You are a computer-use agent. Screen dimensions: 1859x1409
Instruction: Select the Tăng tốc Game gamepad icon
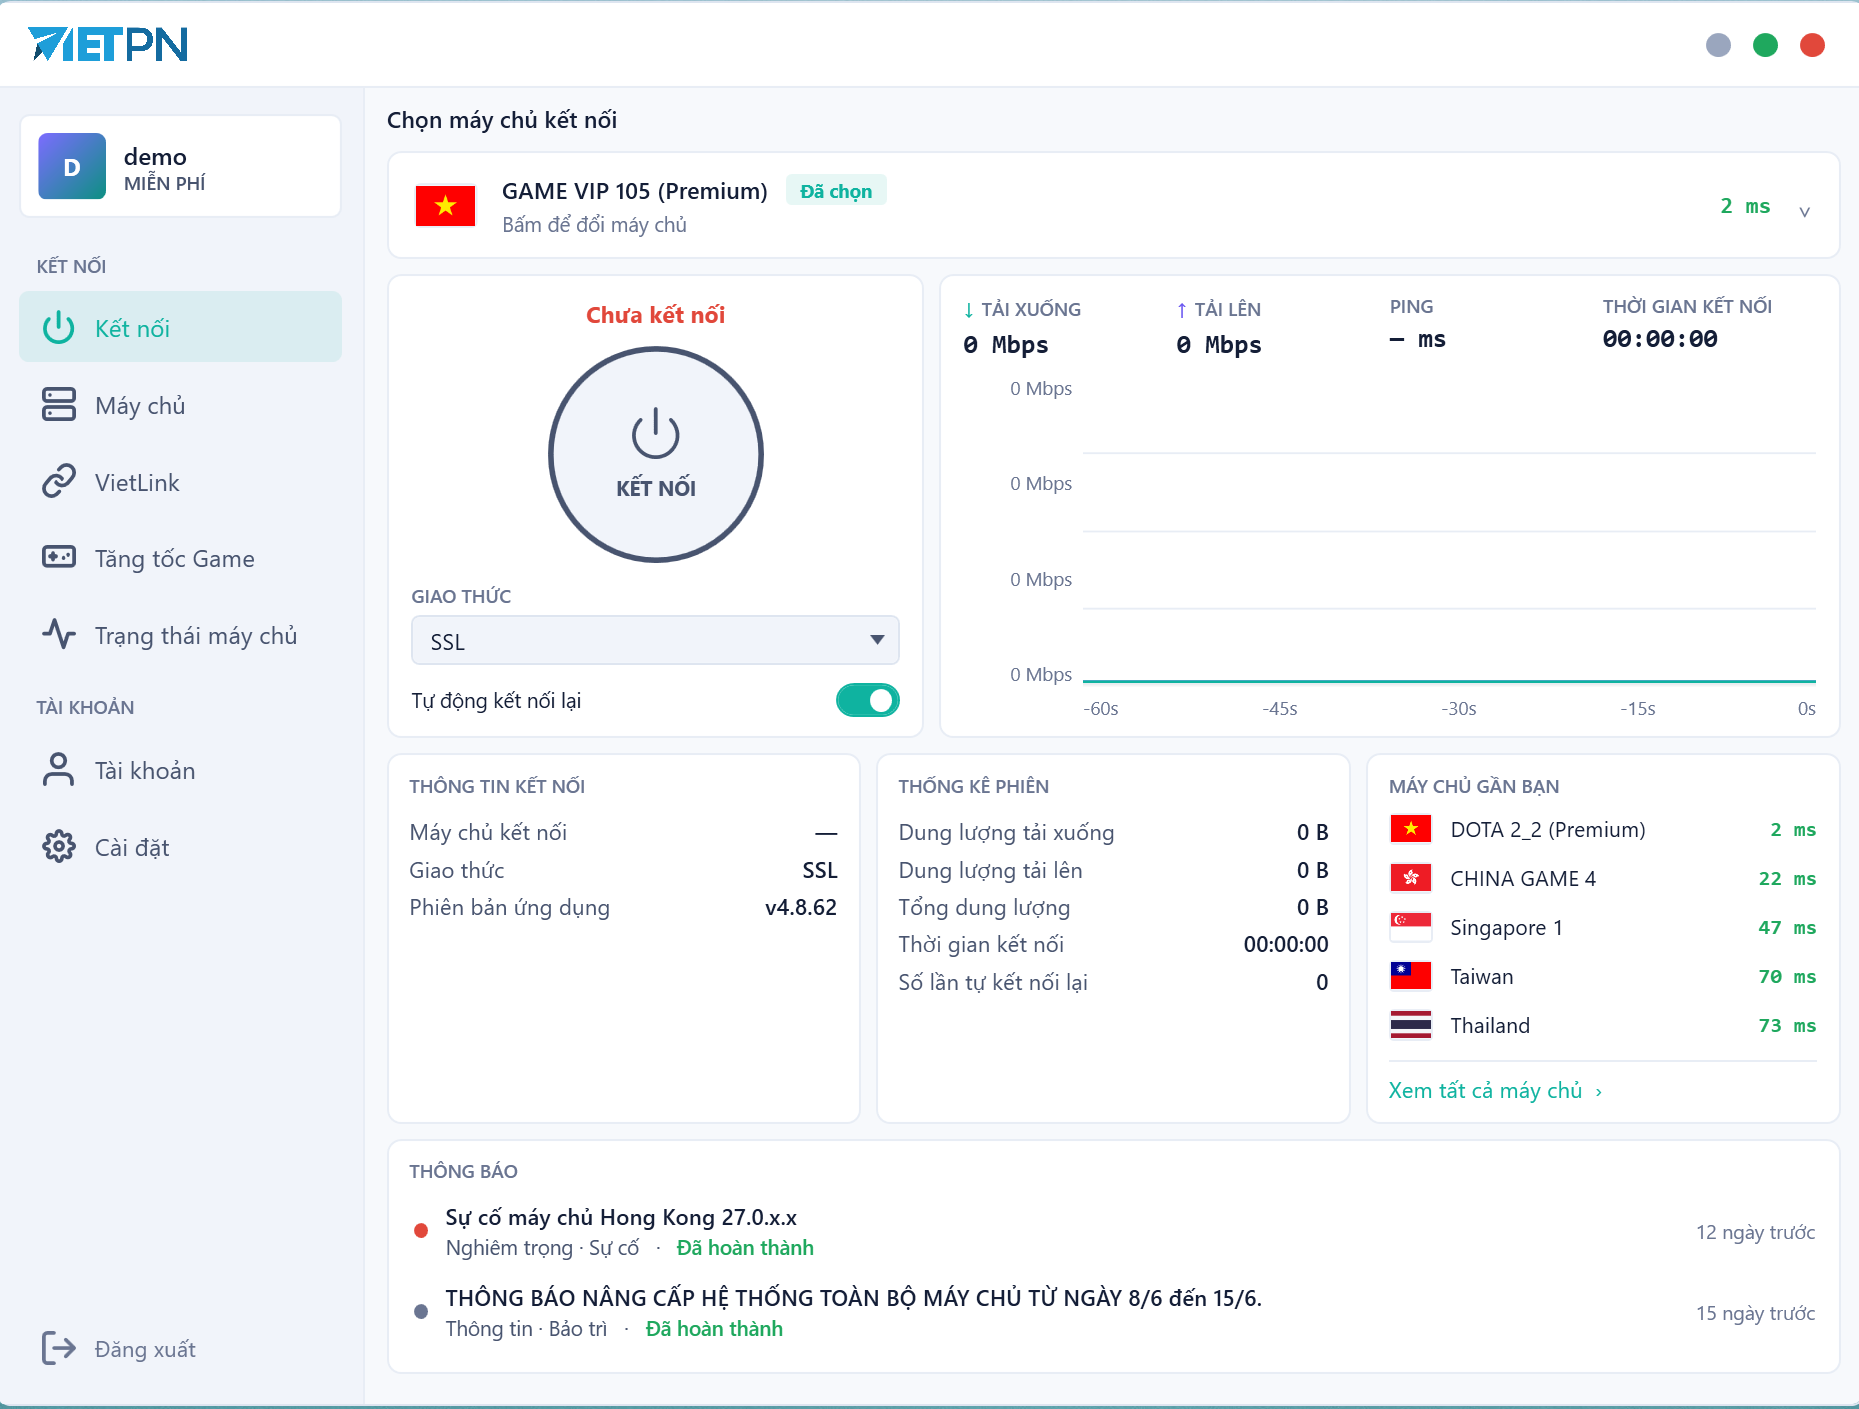tap(59, 557)
